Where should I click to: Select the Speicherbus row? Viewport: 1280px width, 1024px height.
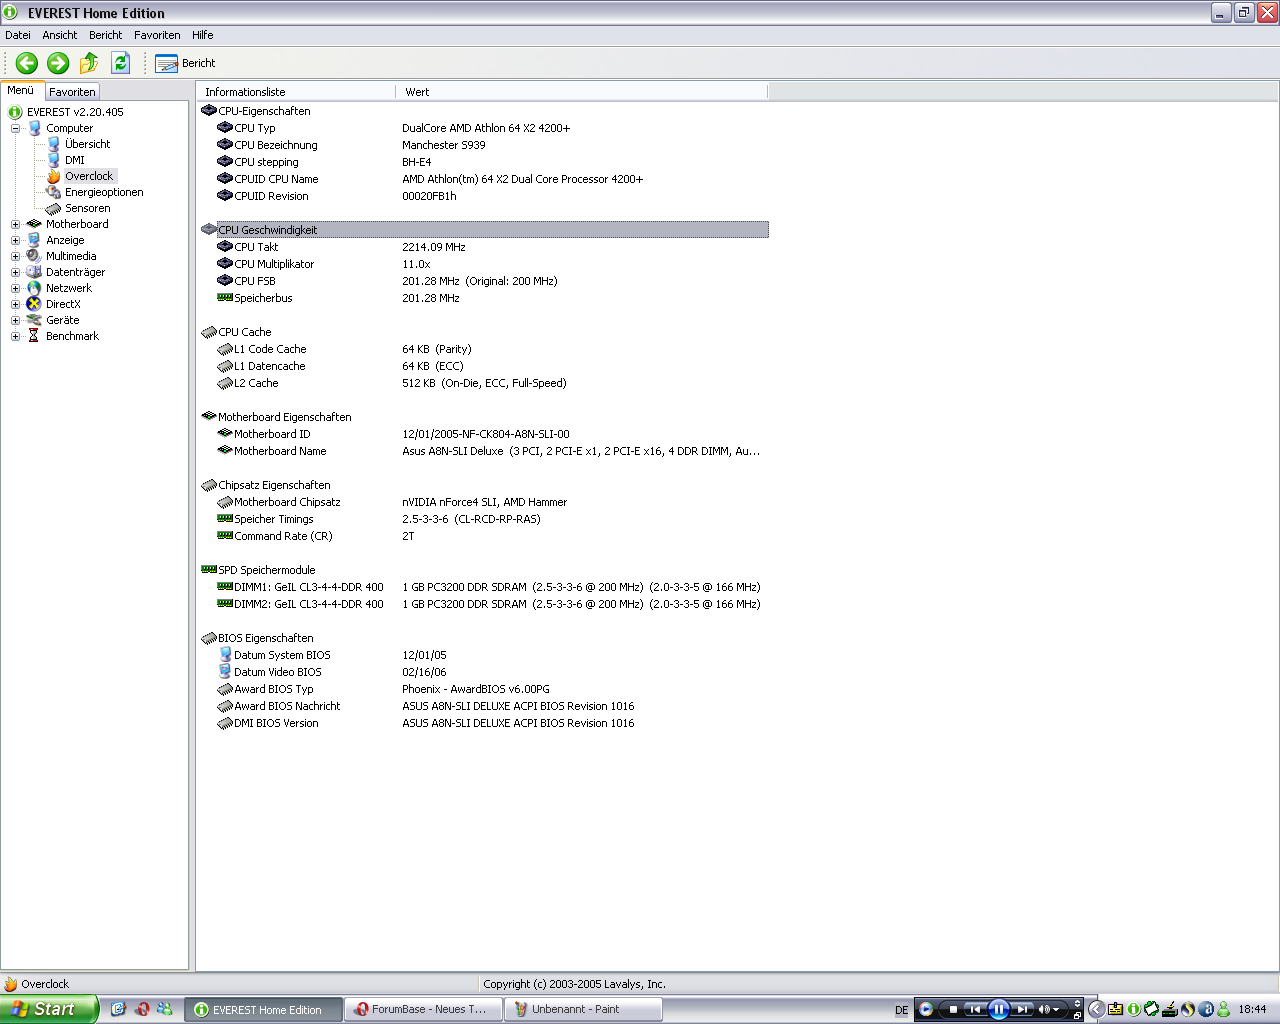484,298
